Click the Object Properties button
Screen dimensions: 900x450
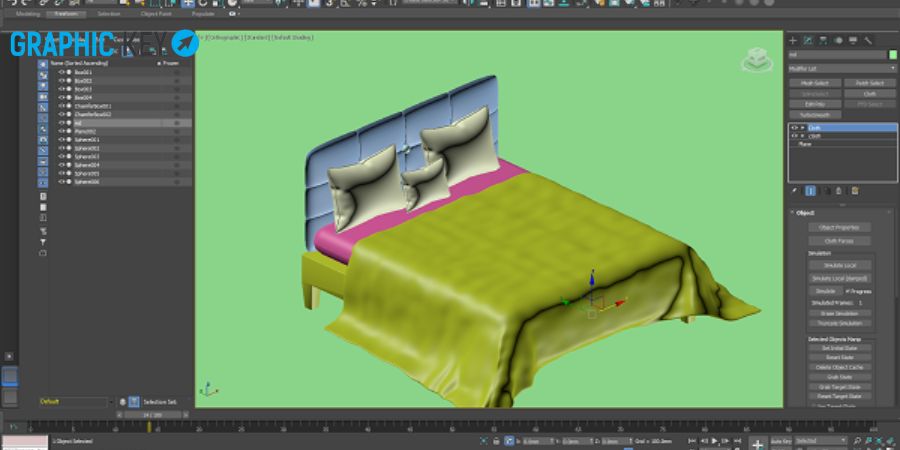pyautogui.click(x=840, y=228)
